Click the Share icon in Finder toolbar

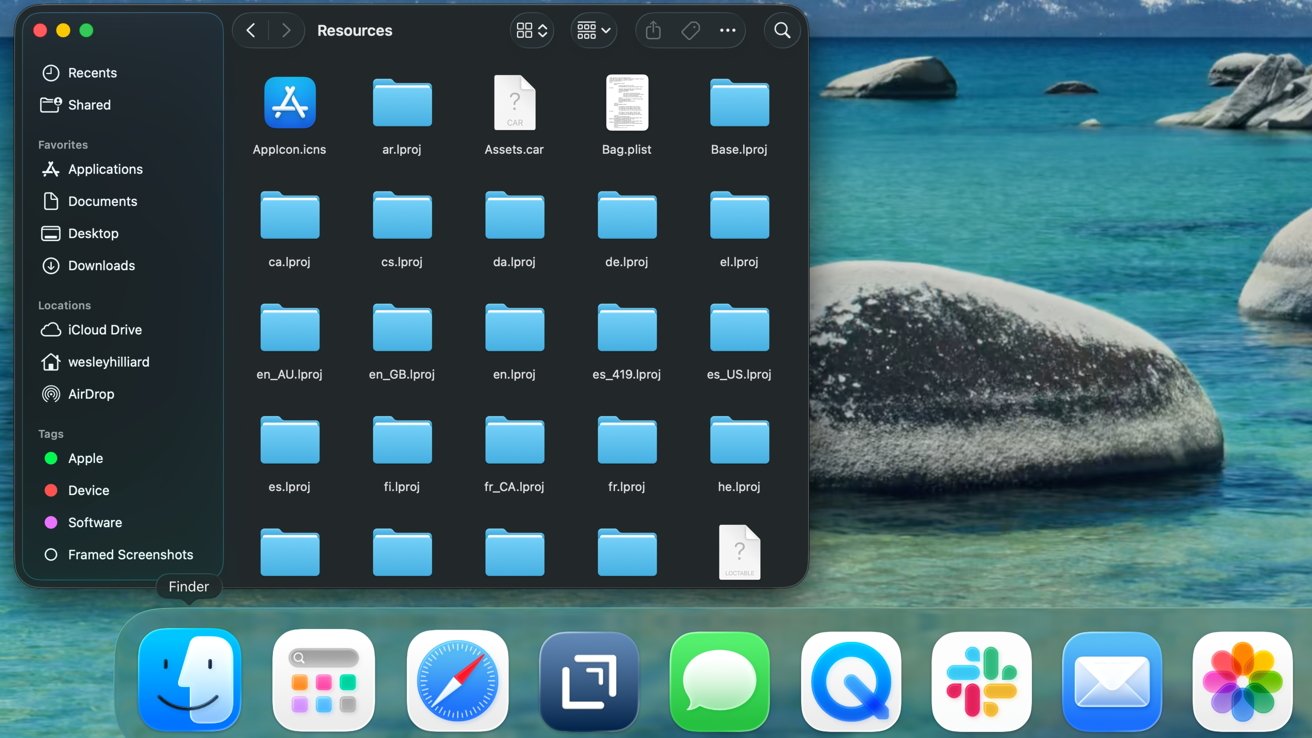point(653,31)
